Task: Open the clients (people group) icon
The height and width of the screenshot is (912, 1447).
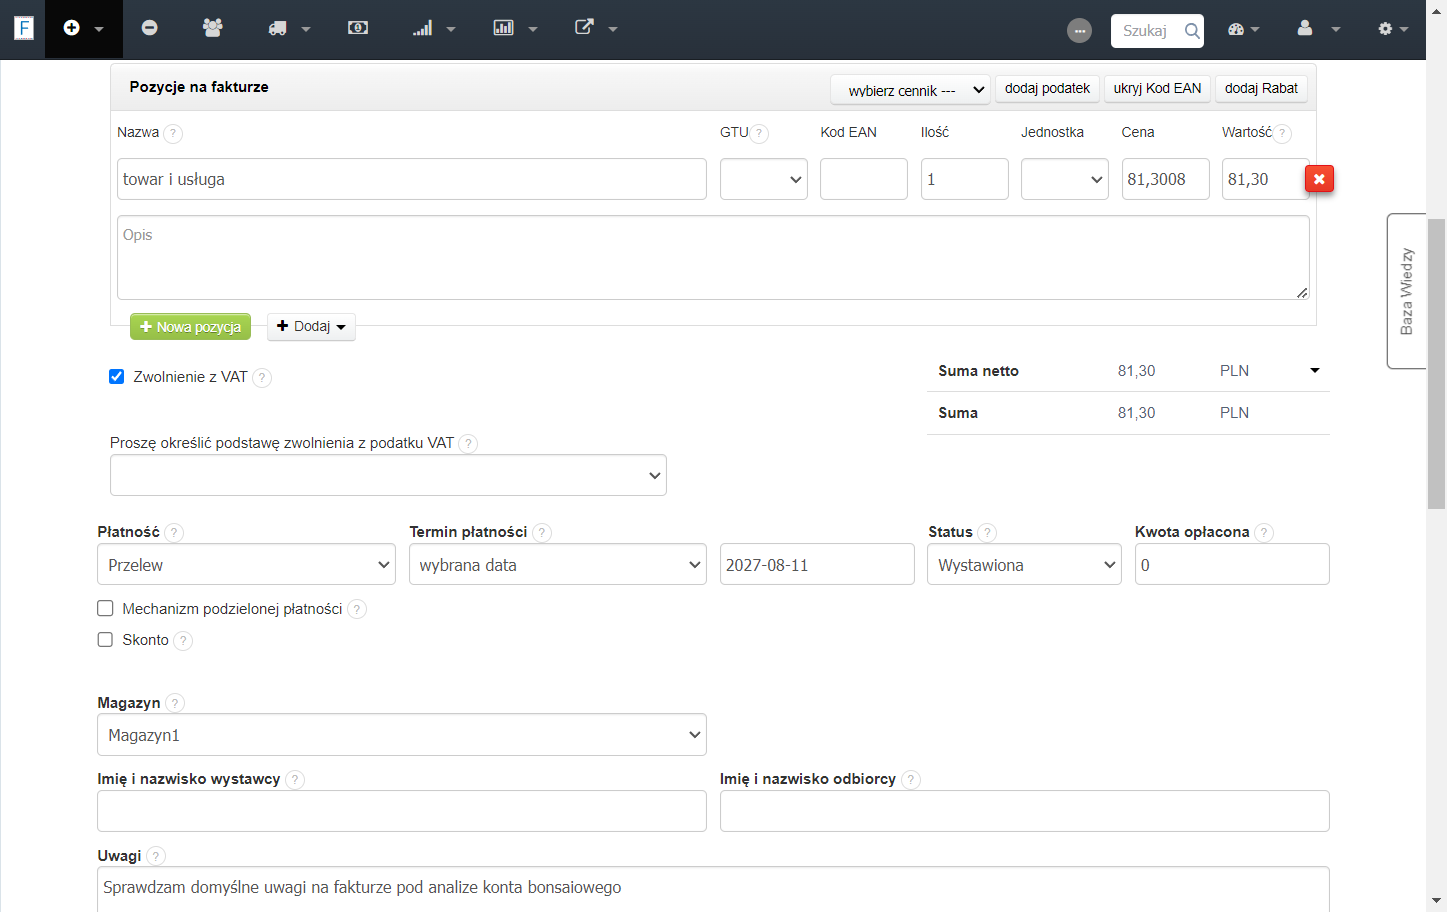Action: (x=212, y=28)
